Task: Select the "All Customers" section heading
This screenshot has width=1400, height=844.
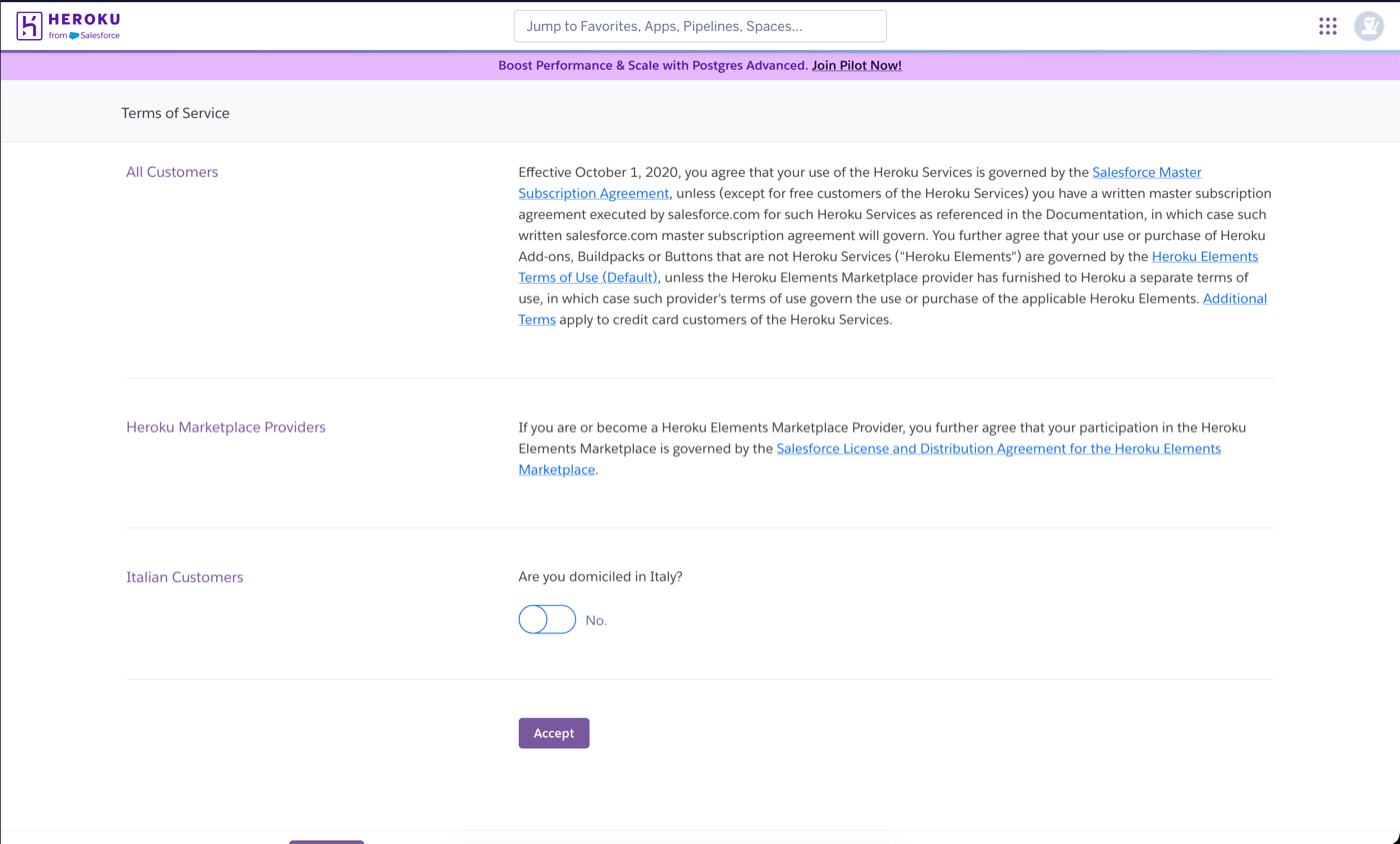Action: [172, 172]
